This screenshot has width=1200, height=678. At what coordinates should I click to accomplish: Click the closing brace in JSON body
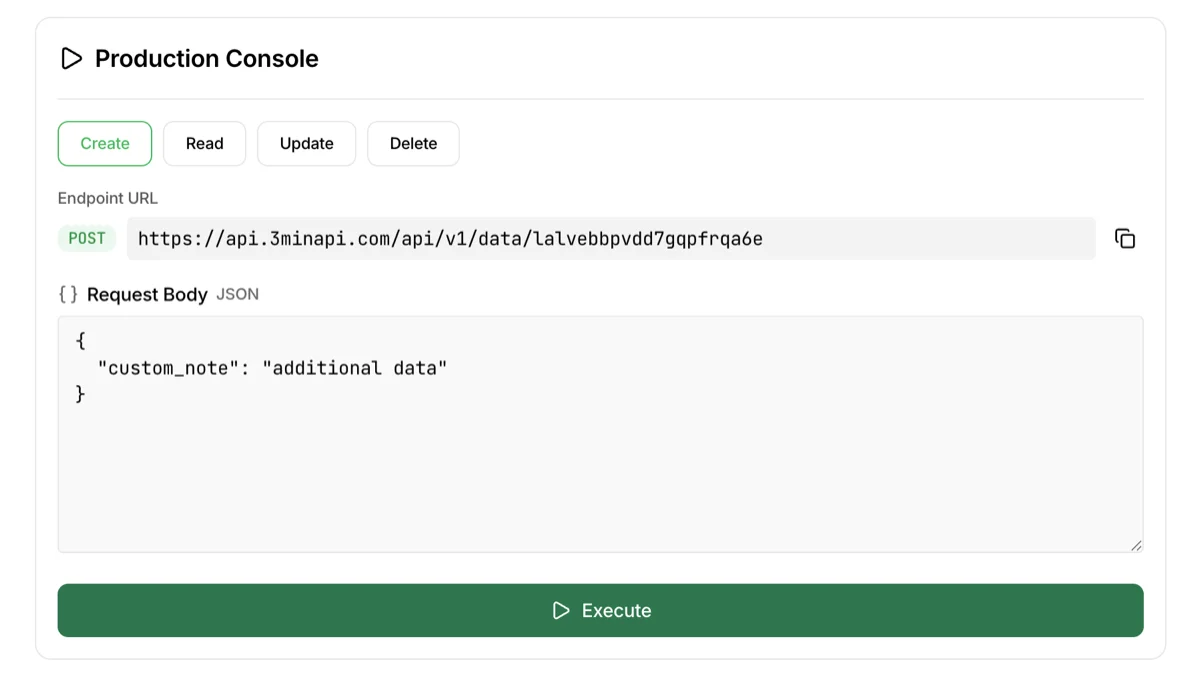[81, 395]
